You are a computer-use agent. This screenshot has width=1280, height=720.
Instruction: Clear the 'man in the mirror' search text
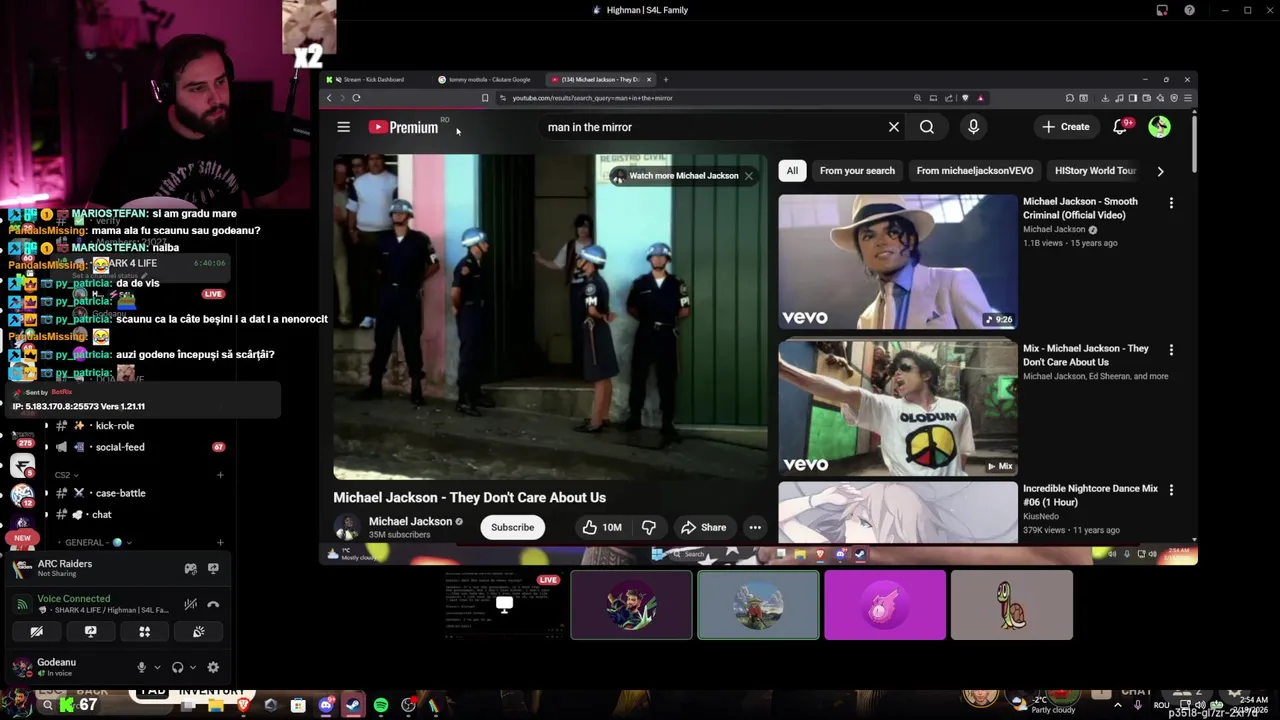tap(894, 127)
